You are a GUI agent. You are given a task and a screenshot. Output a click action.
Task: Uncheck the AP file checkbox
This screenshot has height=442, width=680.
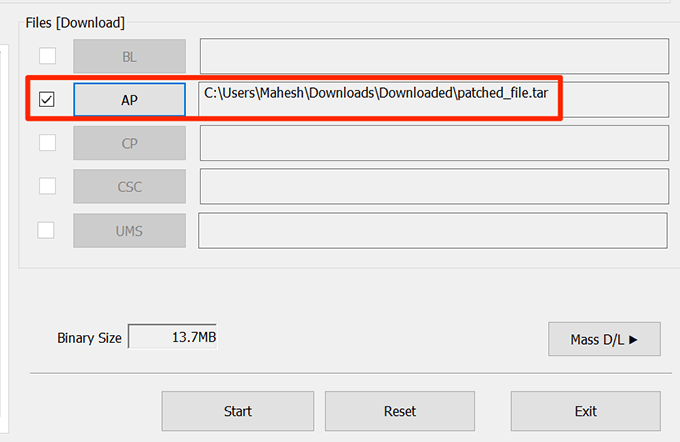[x=46, y=99]
